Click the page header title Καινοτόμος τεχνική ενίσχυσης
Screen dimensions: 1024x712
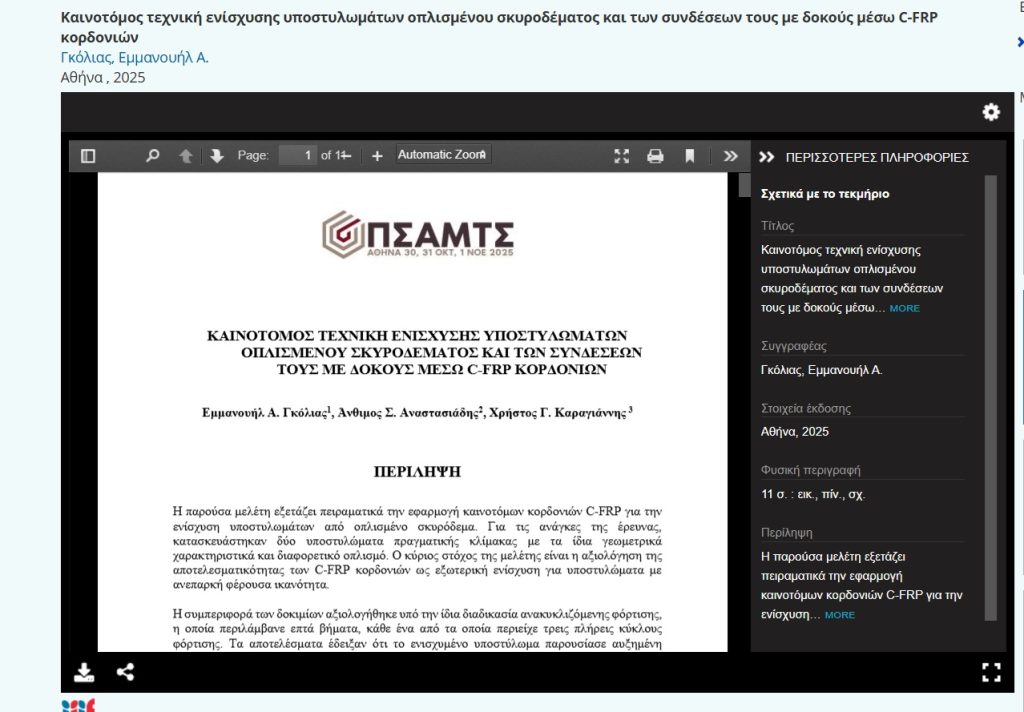[499, 27]
